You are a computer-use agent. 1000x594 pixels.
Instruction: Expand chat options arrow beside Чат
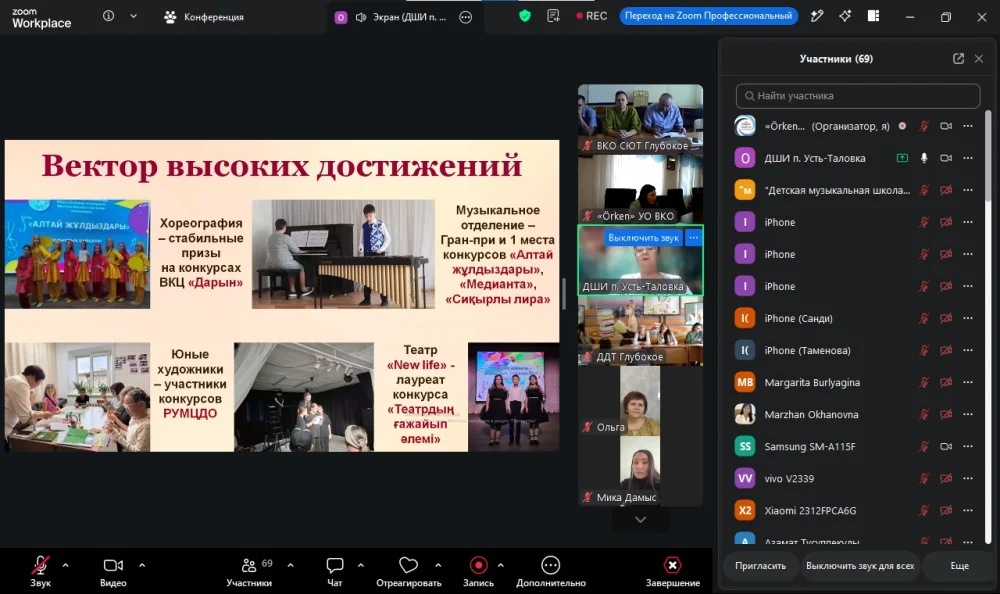click(x=360, y=565)
